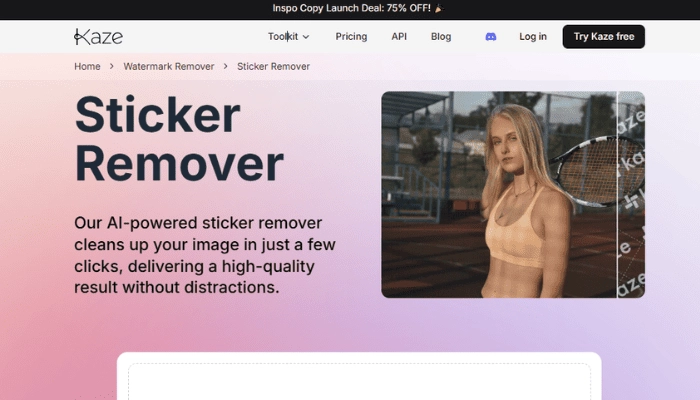Click the chevron separator after Home breadcrumb
This screenshot has height=400, width=700.
click(112, 67)
